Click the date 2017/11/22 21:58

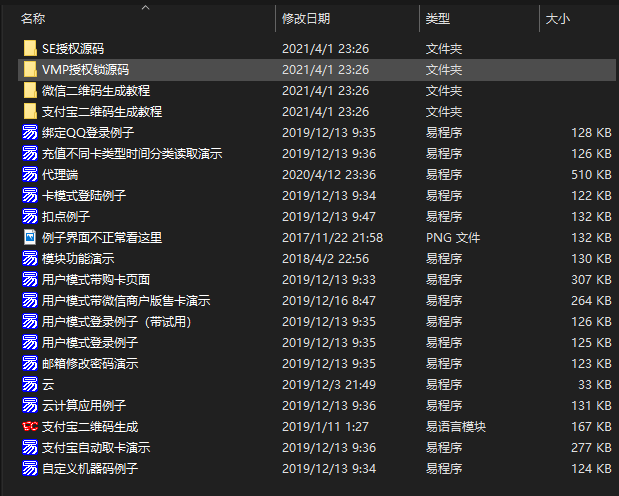coord(332,237)
